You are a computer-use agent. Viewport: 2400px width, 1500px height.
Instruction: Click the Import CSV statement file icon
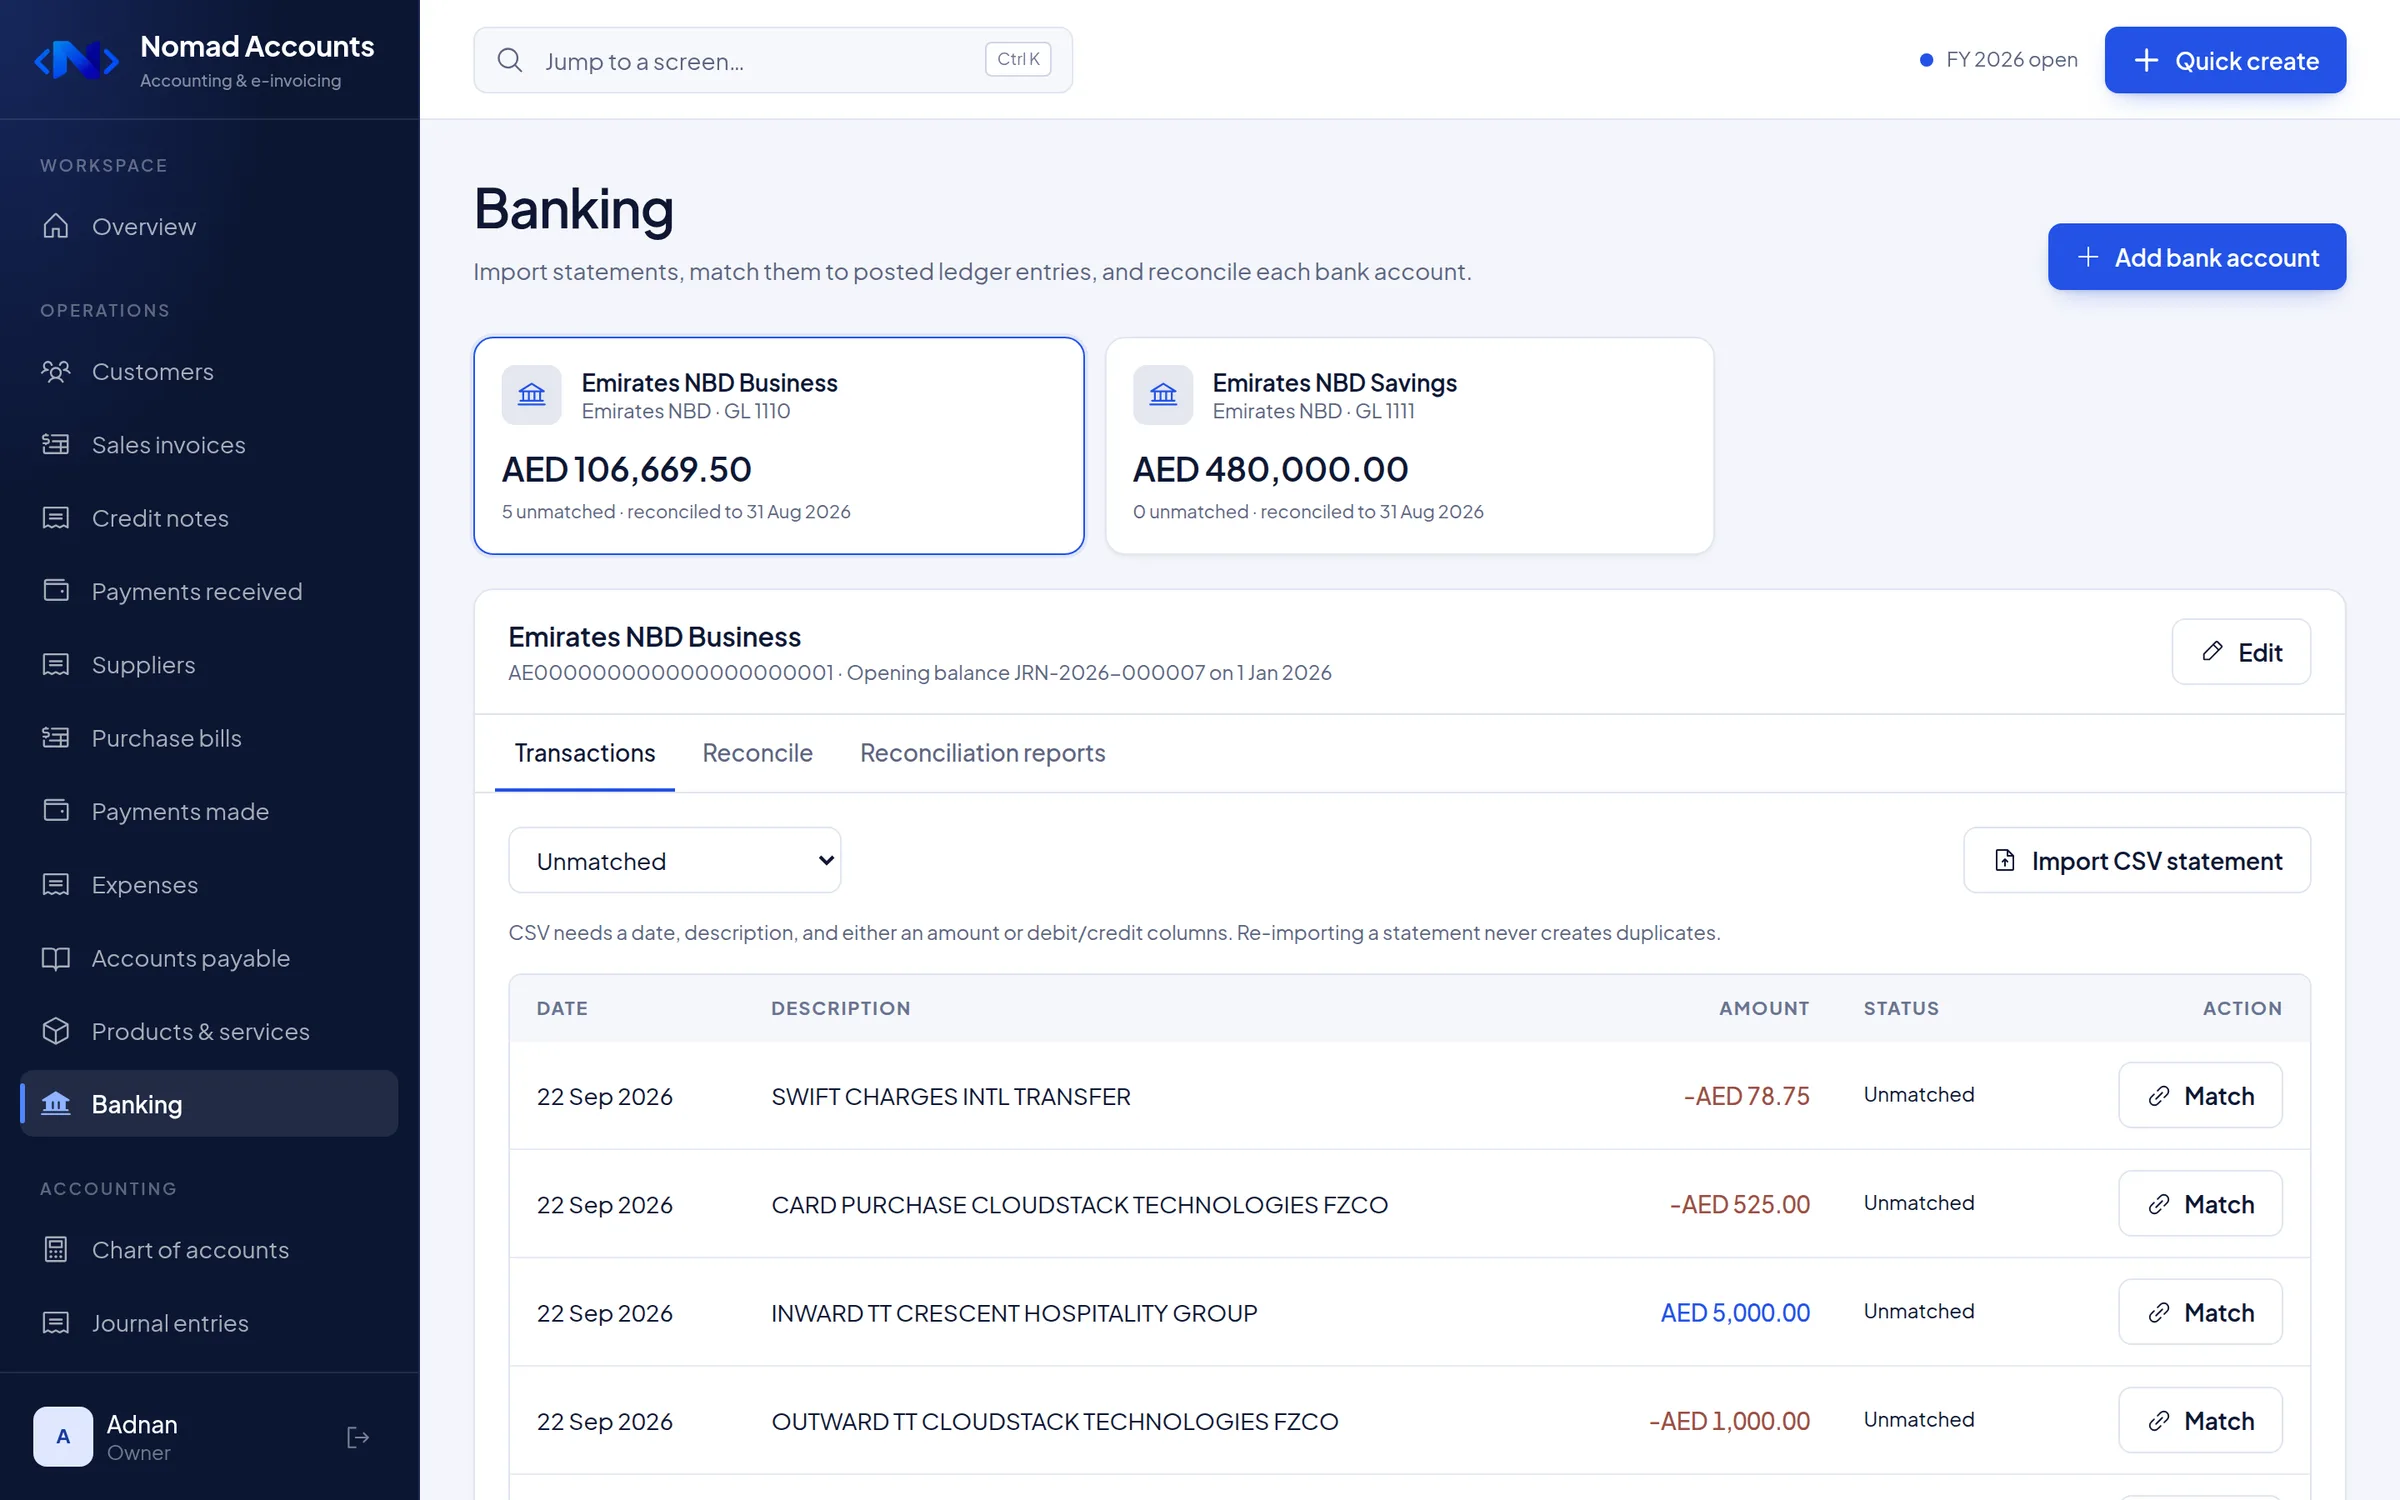pos(2005,860)
